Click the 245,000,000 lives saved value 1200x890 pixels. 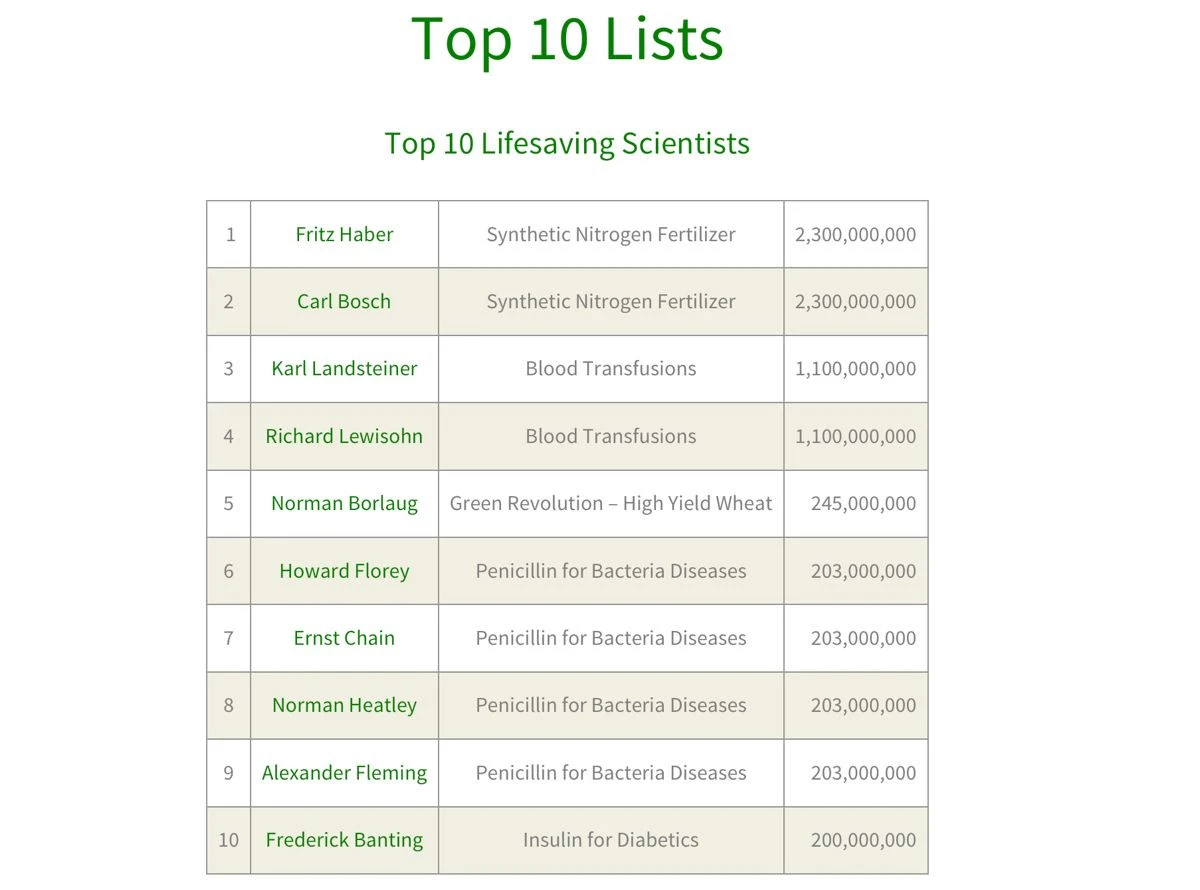click(863, 504)
